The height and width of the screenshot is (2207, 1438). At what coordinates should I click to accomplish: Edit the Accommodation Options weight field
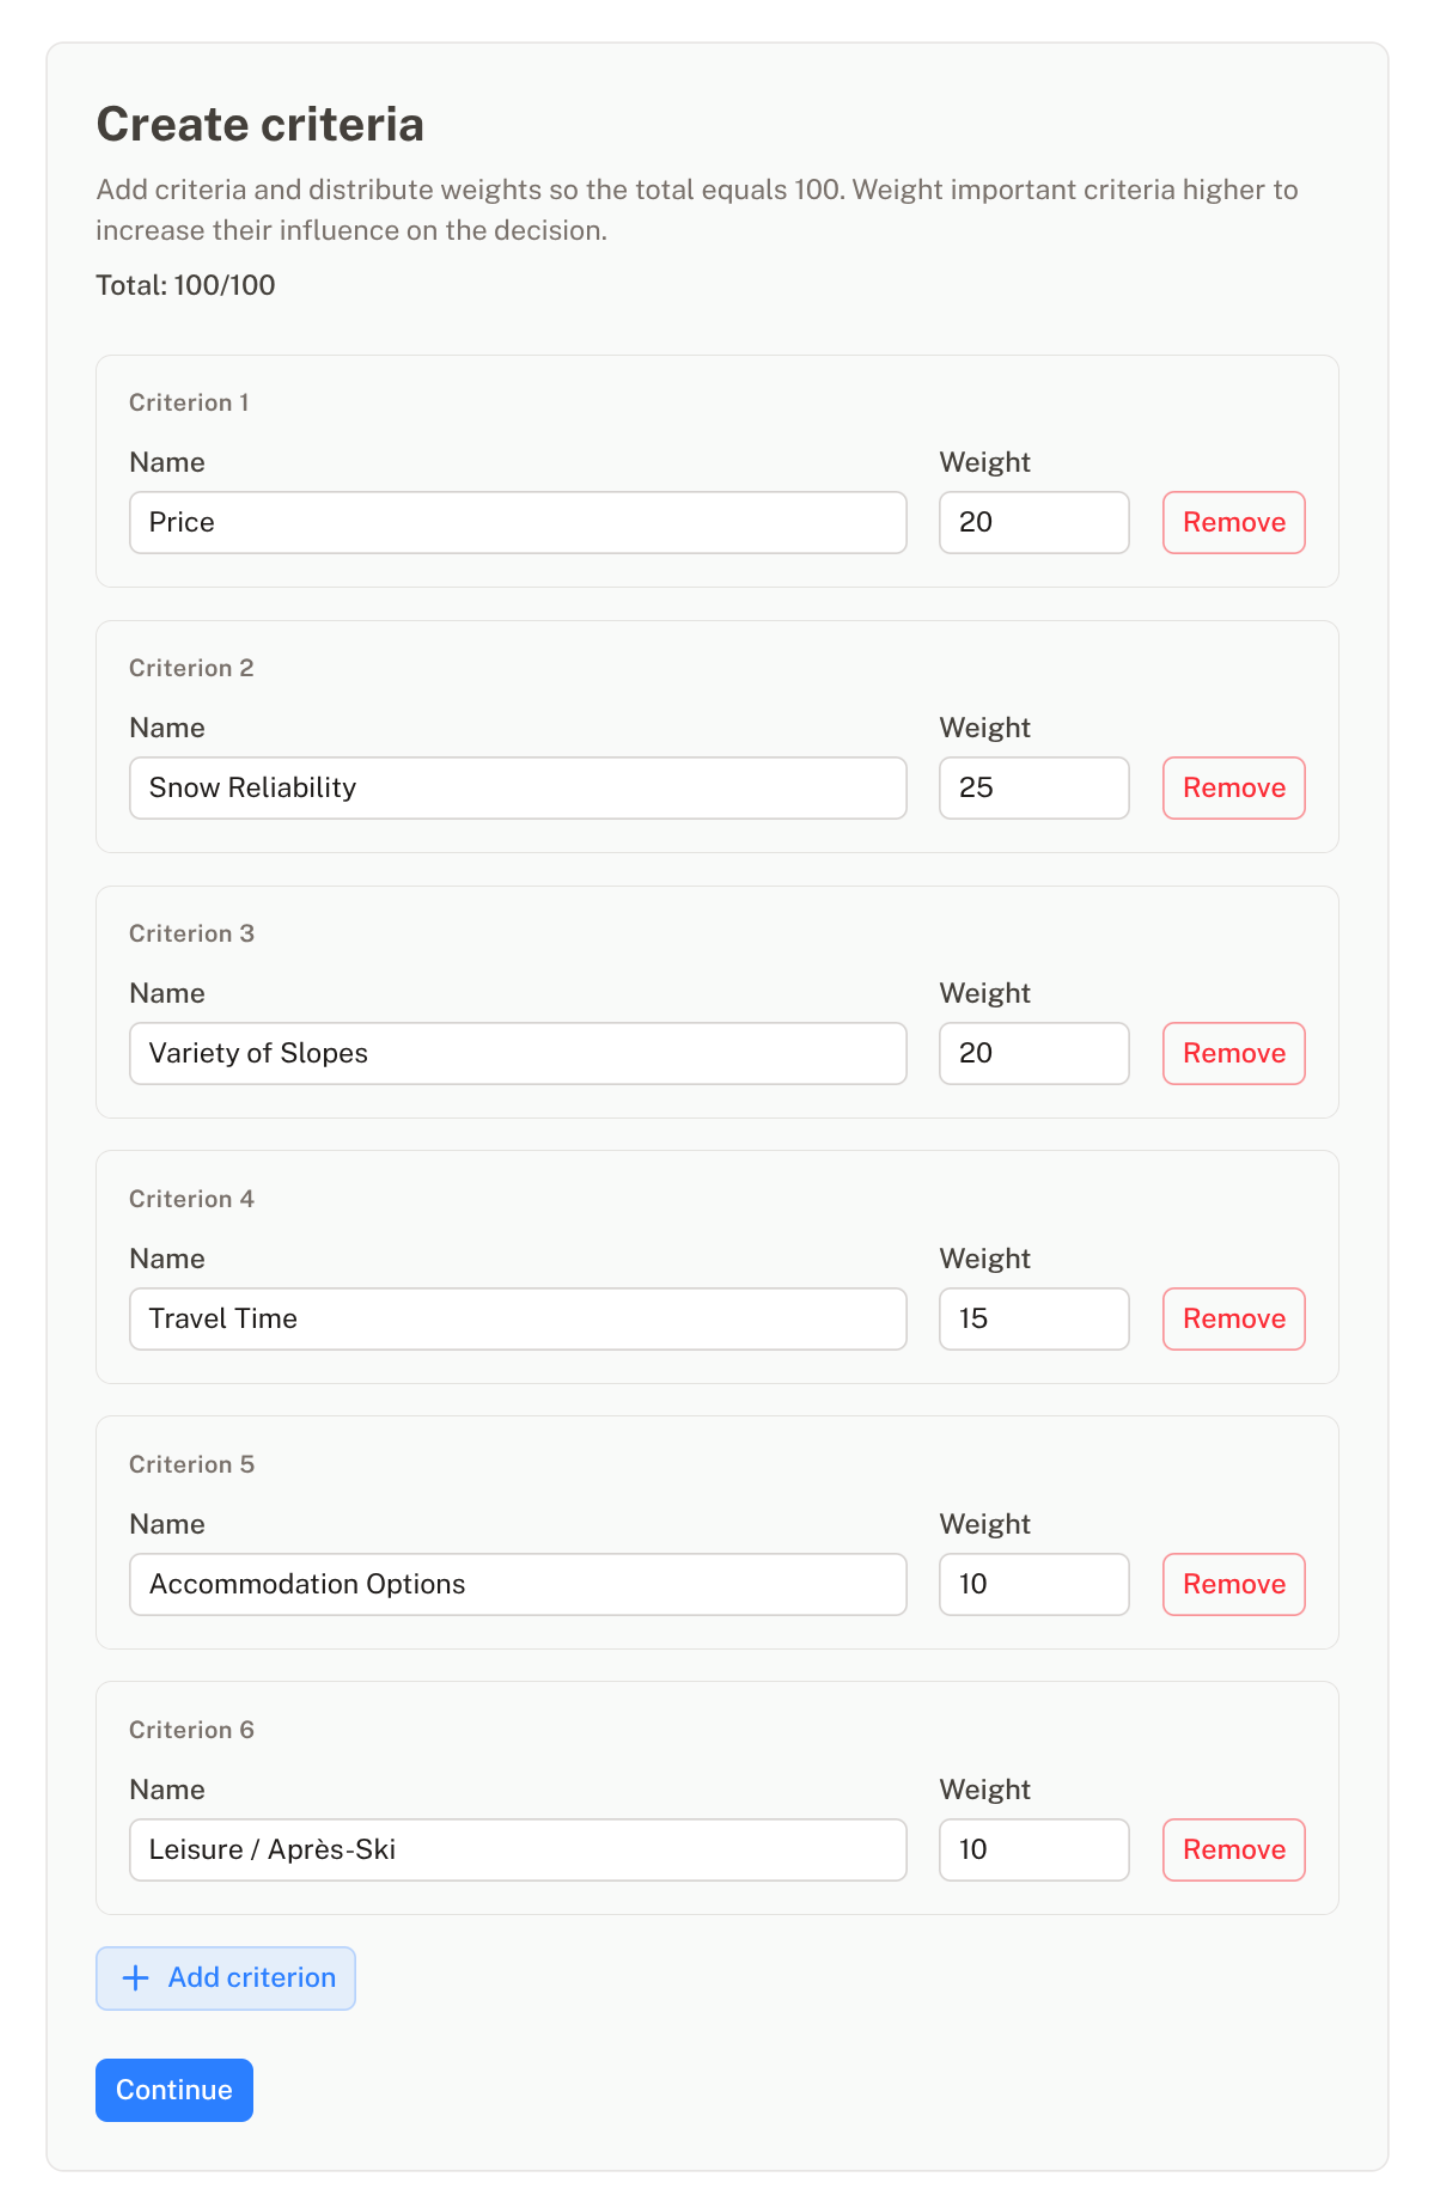point(1033,1584)
